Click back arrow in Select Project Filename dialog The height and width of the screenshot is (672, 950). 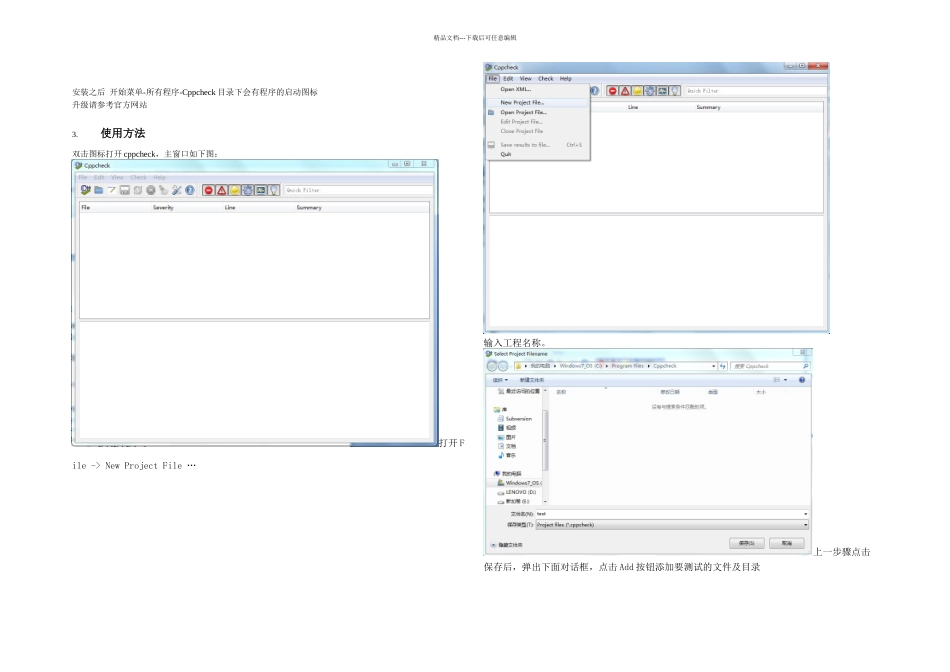click(x=492, y=366)
